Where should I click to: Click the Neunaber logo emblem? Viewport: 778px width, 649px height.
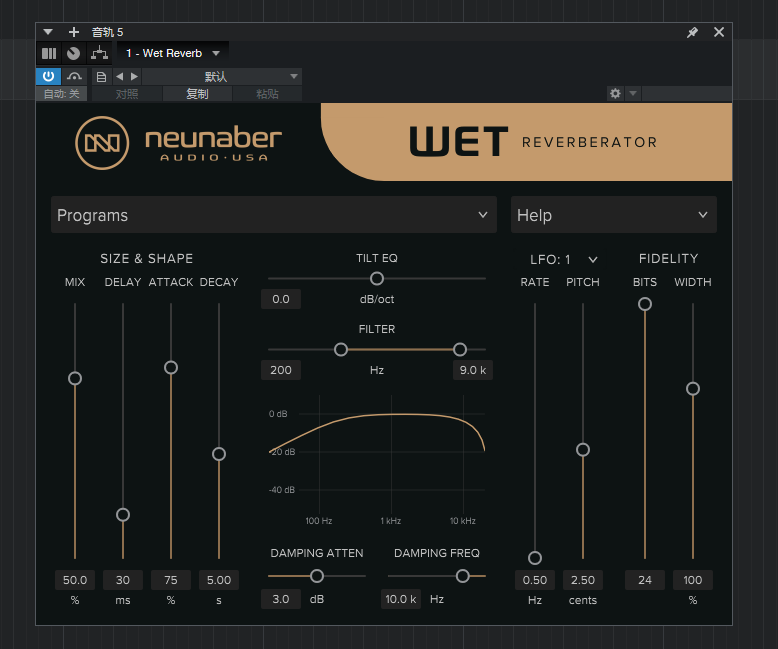(x=101, y=143)
